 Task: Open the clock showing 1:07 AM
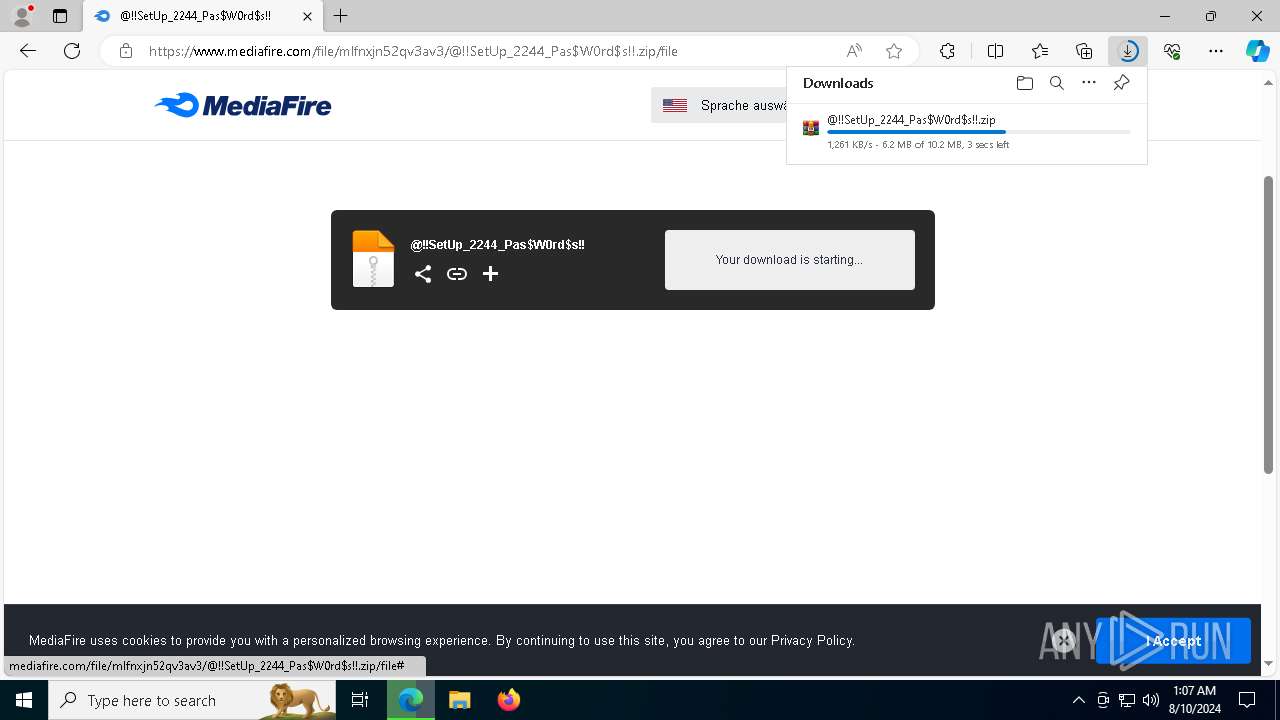[x=1195, y=700]
